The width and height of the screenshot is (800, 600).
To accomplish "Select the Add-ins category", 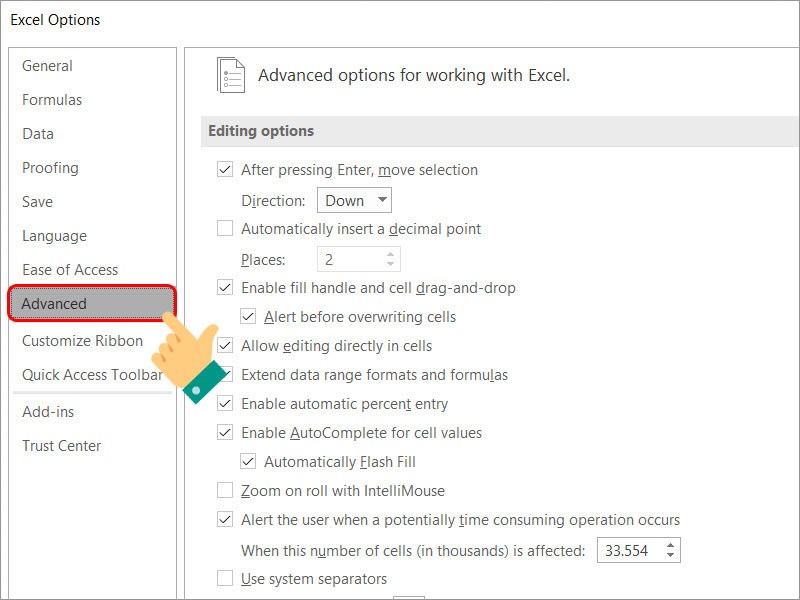I will pos(48,412).
